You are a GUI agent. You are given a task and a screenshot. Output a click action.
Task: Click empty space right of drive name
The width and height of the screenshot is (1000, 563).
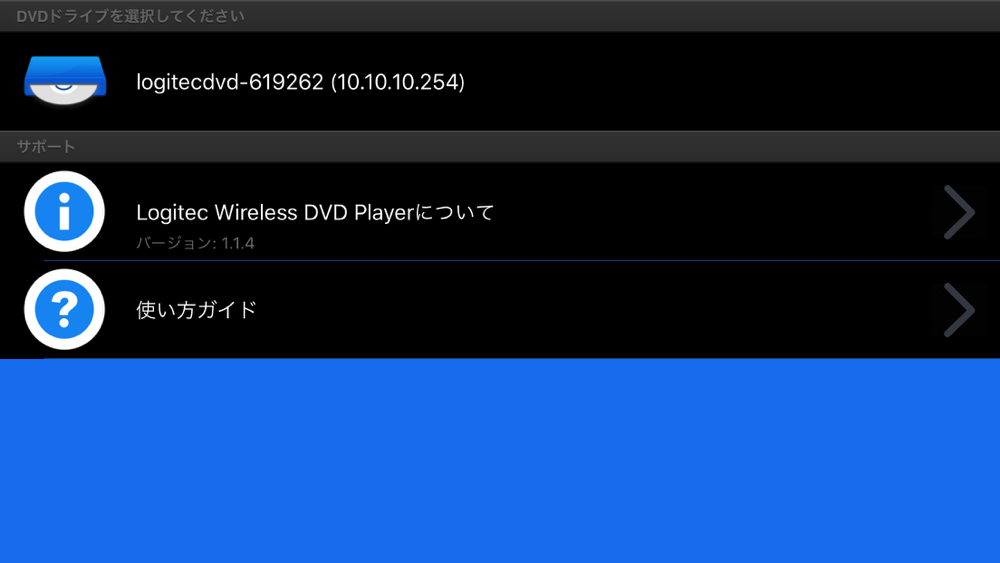(x=727, y=82)
